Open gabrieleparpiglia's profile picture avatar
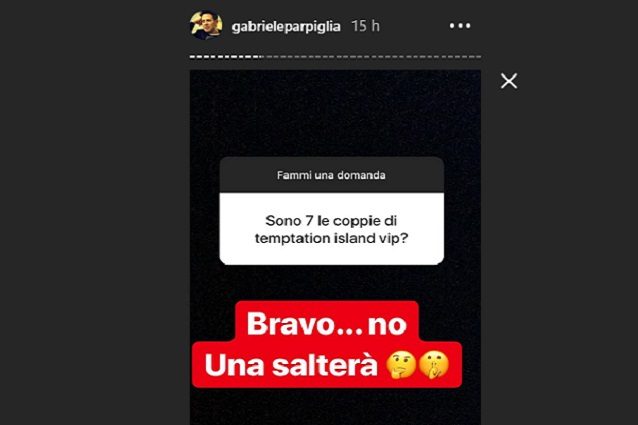 tap(206, 25)
